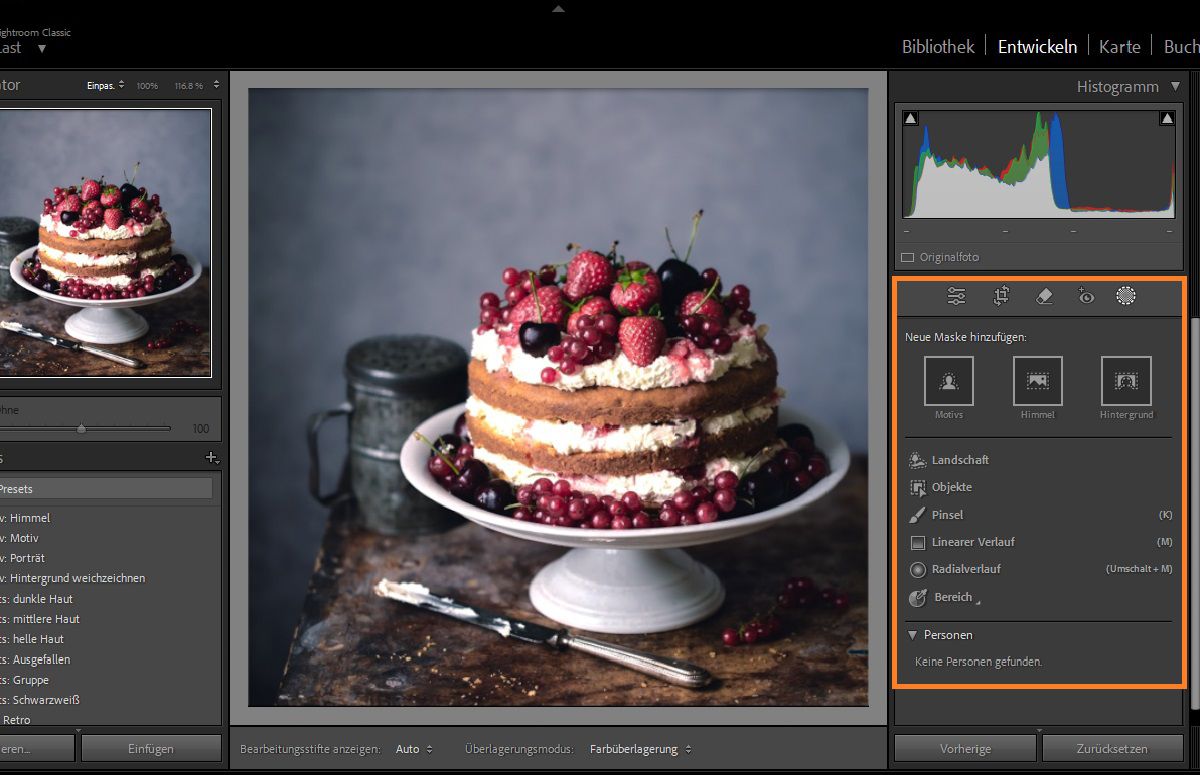
Task: Add a Hintergrund background mask
Action: (x=1126, y=381)
